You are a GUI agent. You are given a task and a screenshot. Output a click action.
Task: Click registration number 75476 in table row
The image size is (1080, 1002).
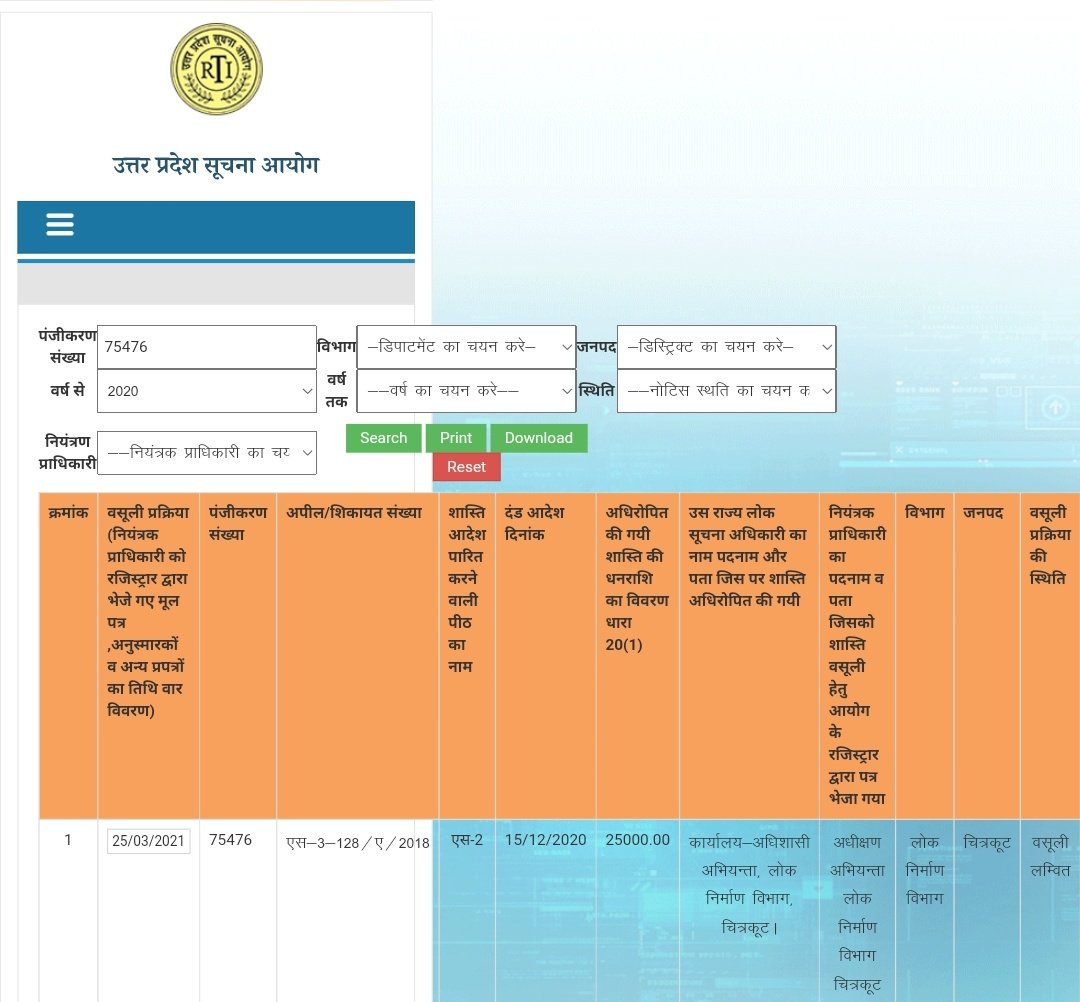230,840
